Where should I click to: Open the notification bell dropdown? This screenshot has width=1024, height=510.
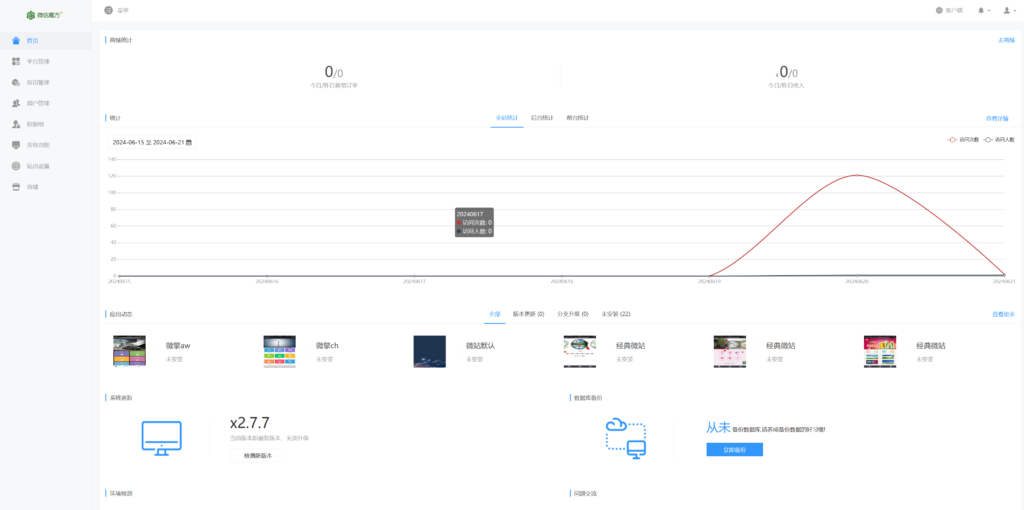pos(982,10)
